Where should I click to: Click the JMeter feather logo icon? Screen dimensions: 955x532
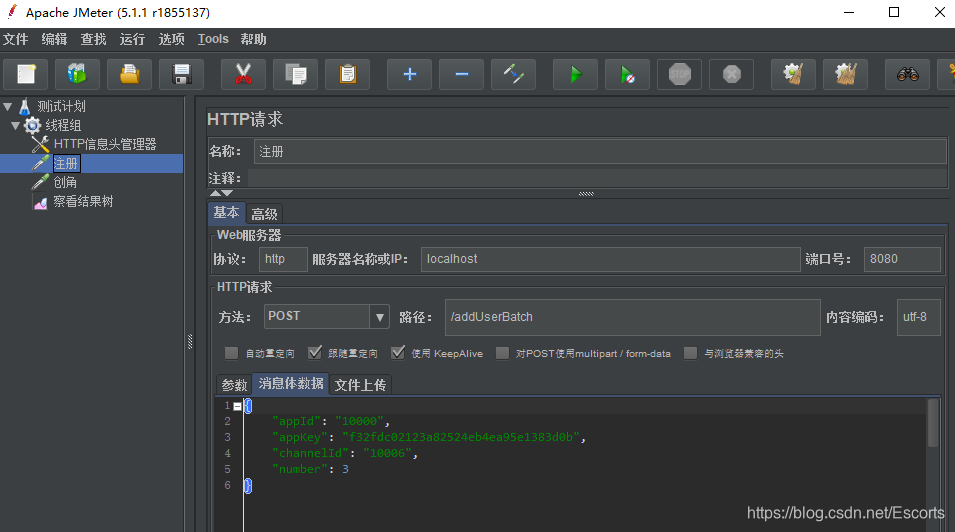click(x=12, y=12)
